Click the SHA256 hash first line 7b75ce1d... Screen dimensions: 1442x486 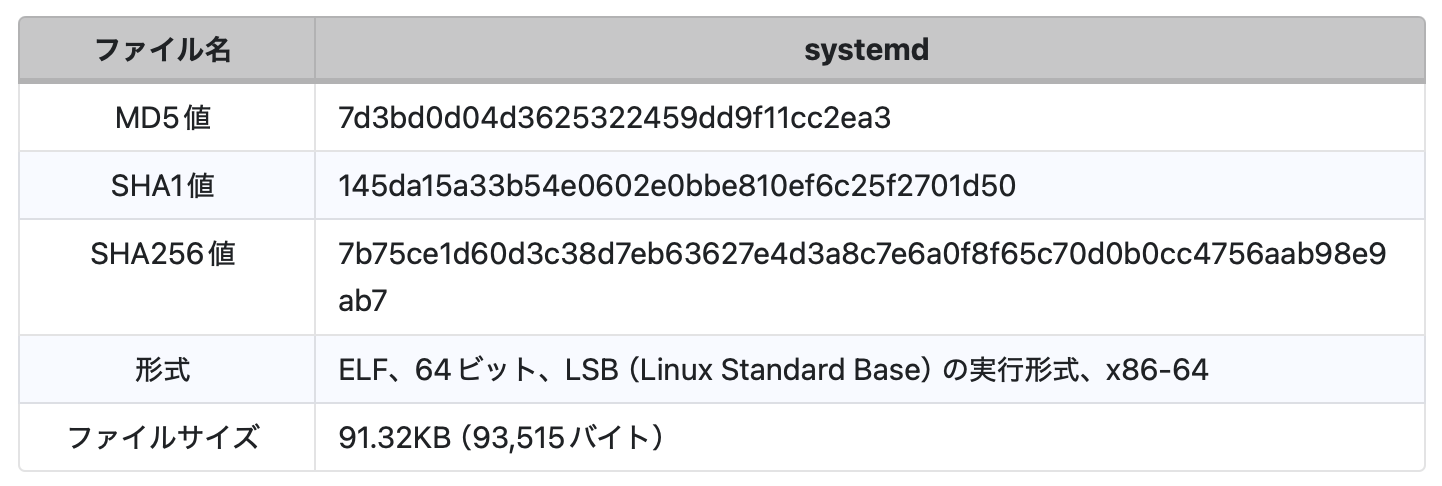[862, 255]
